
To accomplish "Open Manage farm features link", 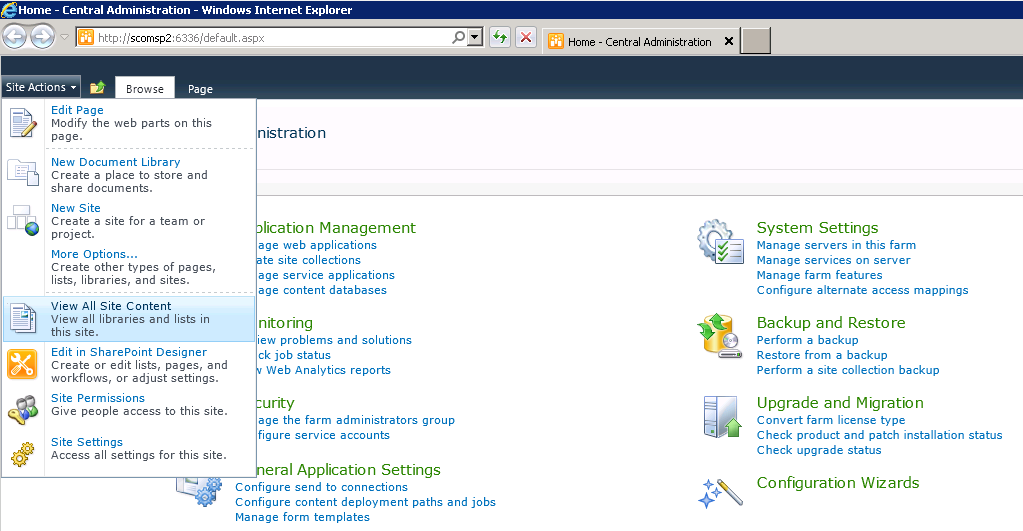I will (x=819, y=275).
